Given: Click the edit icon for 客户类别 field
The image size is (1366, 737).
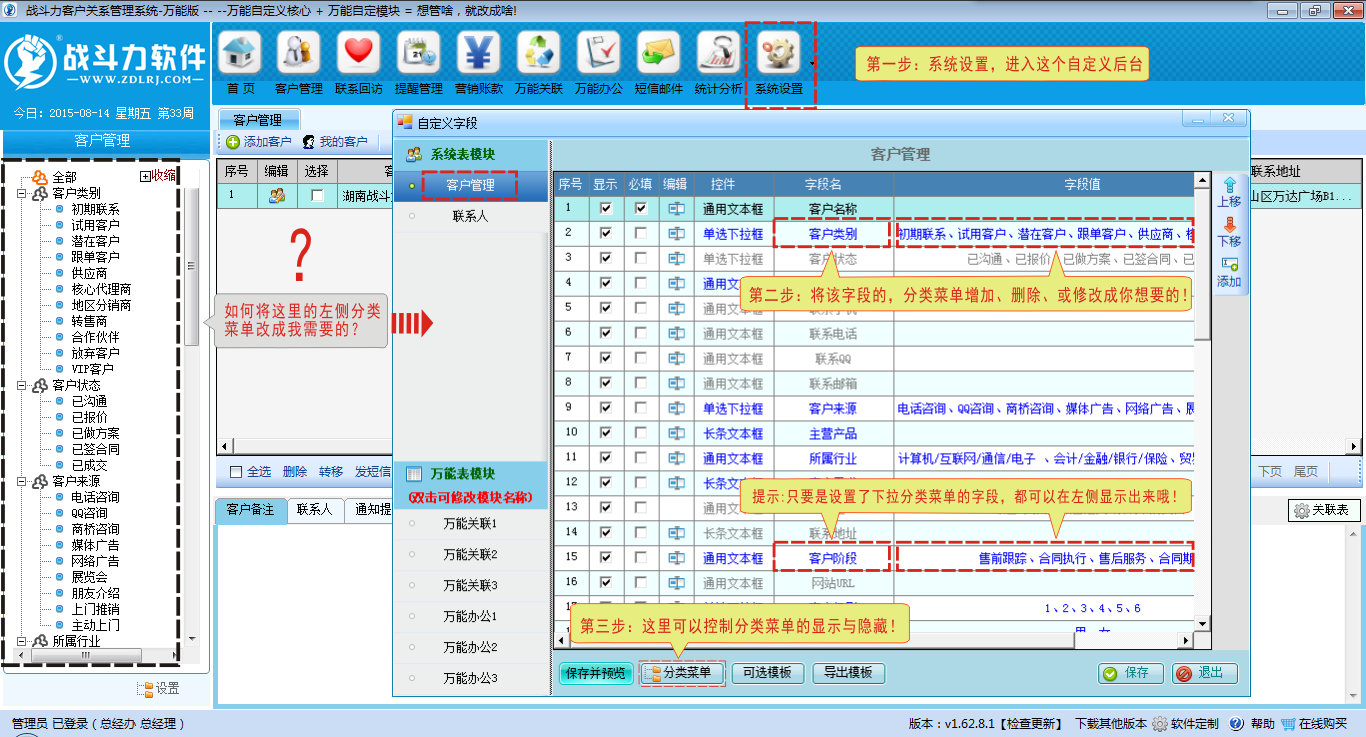Looking at the screenshot, I should pos(677,234).
